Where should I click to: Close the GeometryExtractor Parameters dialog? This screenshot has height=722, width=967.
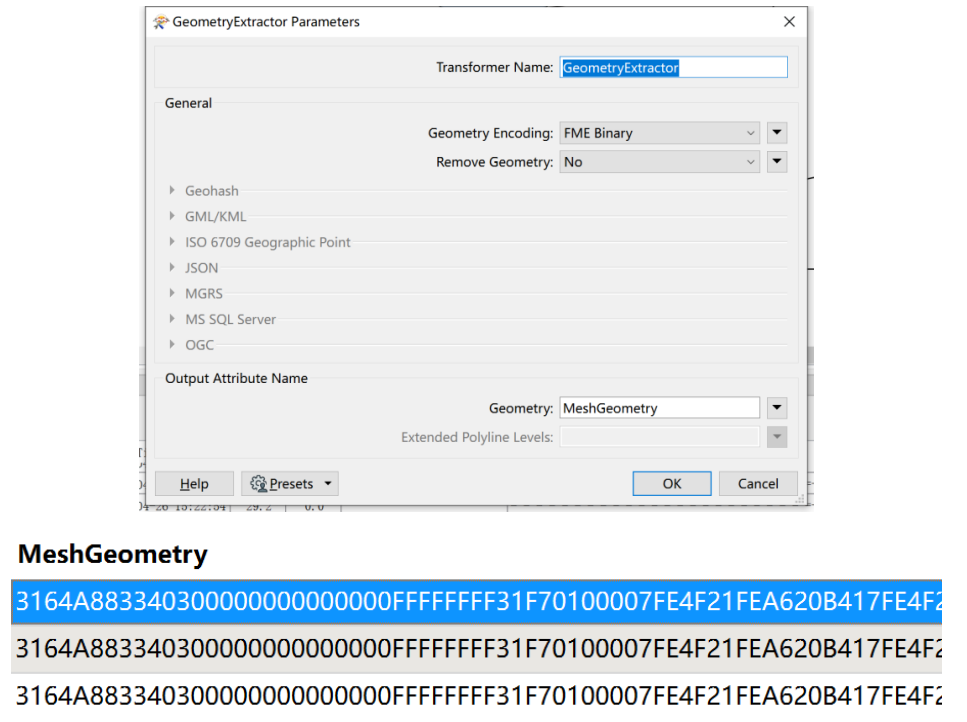[x=789, y=22]
